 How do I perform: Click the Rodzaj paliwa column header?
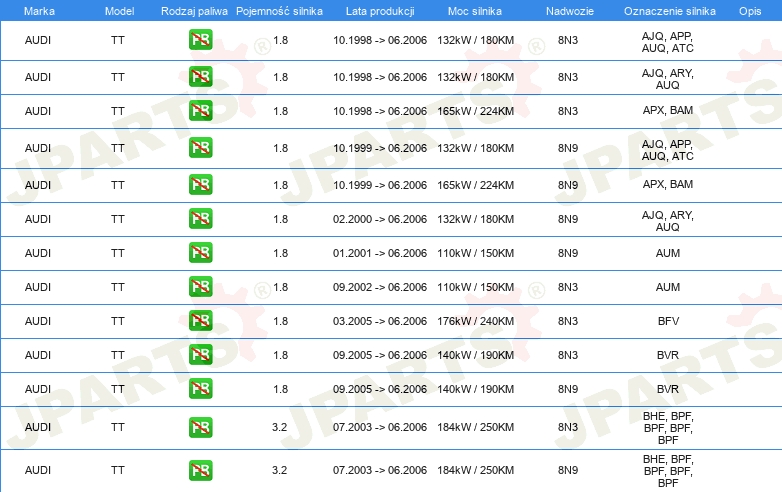[x=194, y=11]
